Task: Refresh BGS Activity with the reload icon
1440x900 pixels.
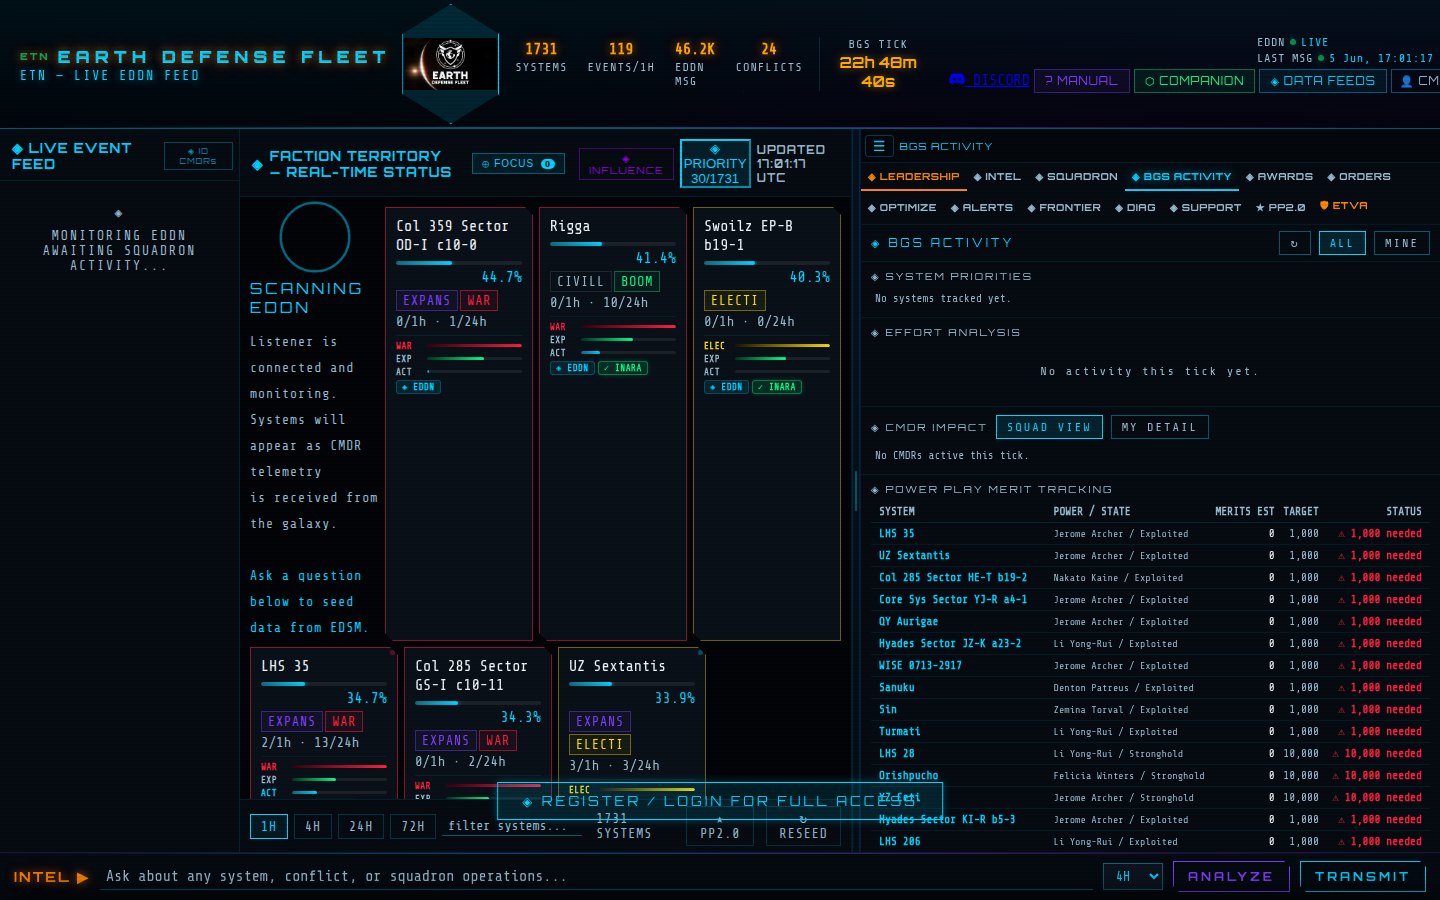Action: (x=1294, y=243)
